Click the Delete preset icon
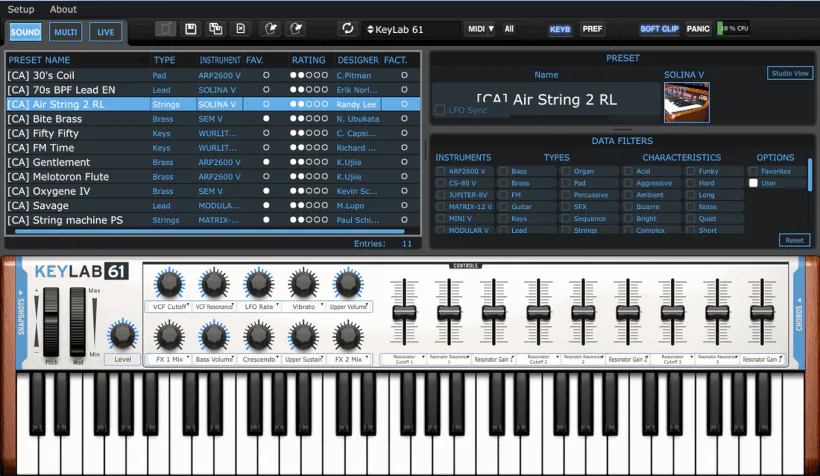 [241, 29]
